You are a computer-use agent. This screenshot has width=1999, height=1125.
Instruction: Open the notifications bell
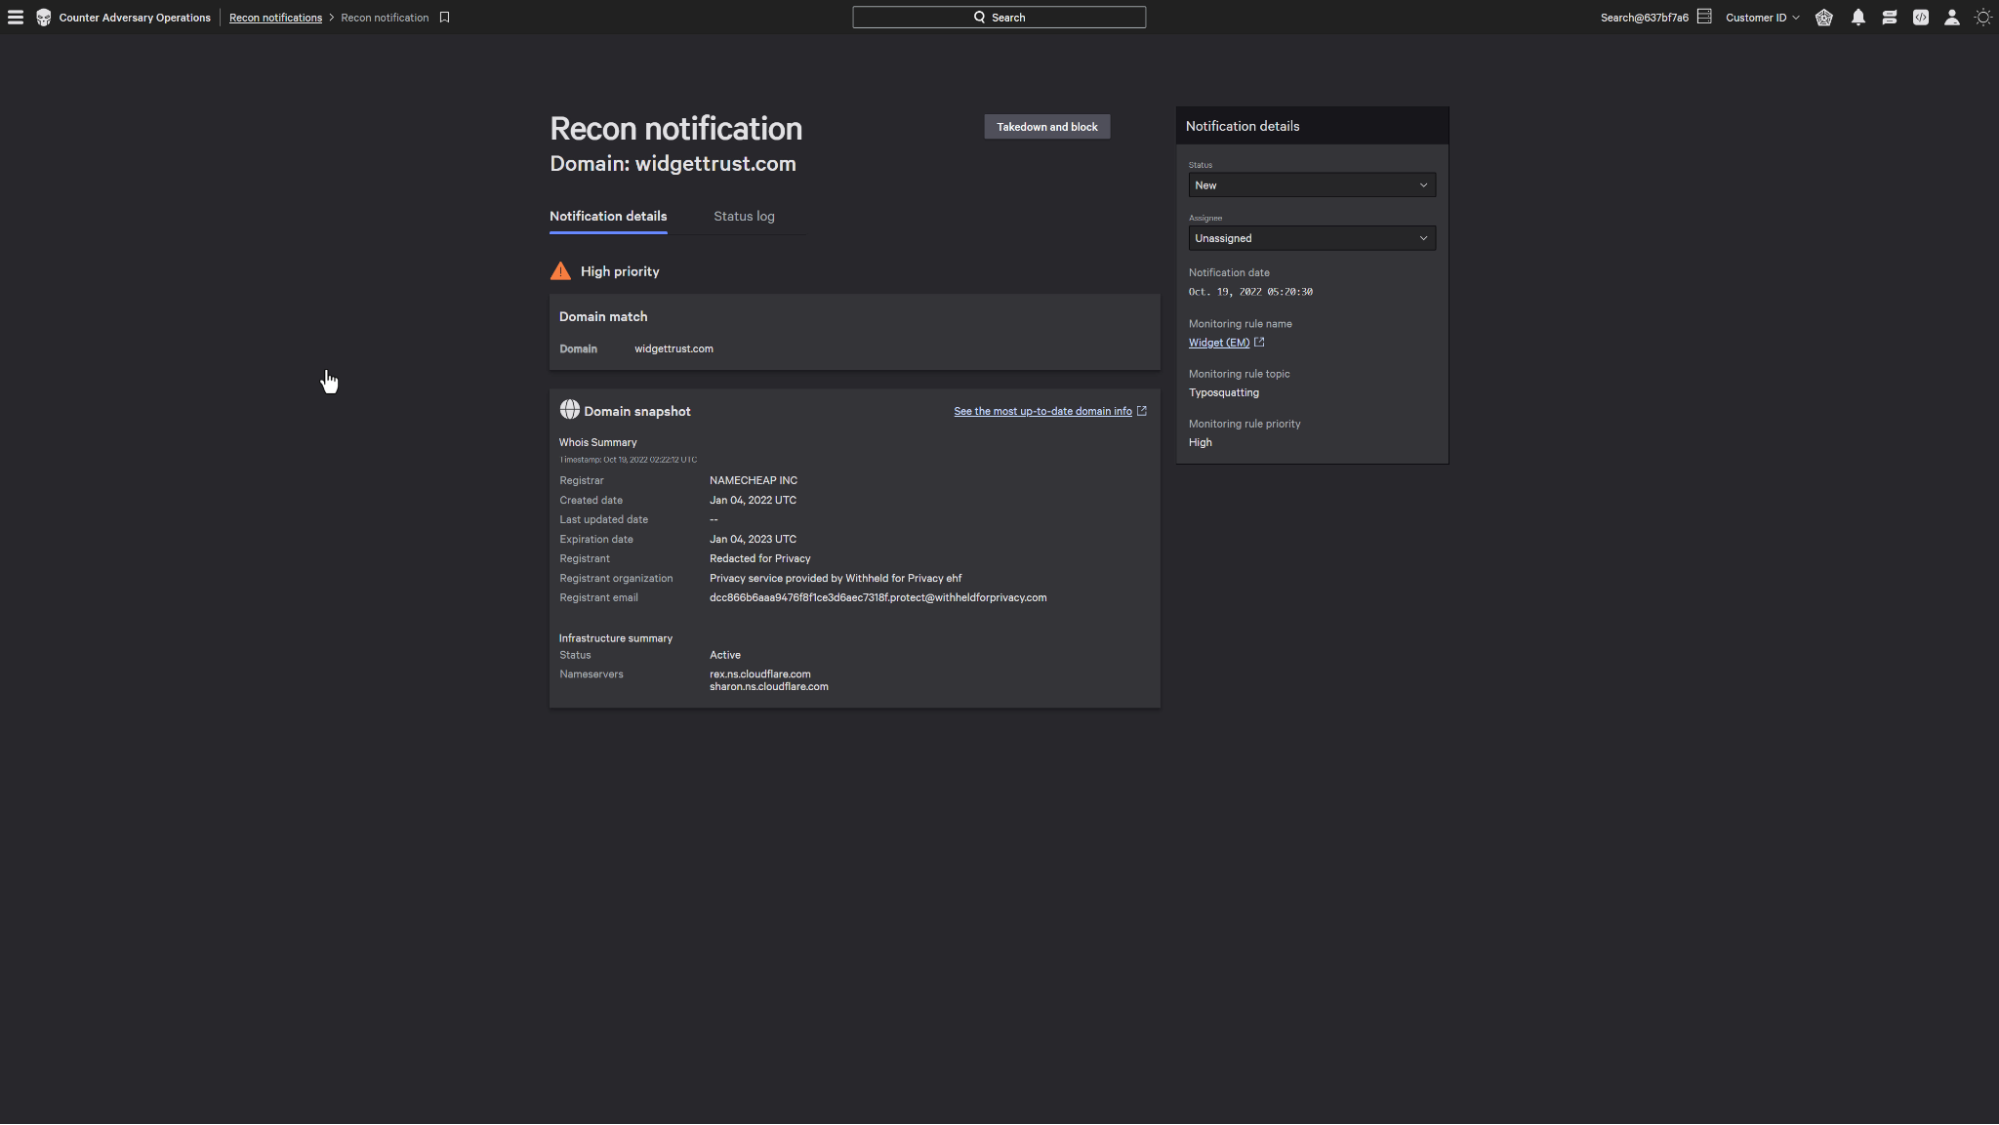pos(1858,17)
